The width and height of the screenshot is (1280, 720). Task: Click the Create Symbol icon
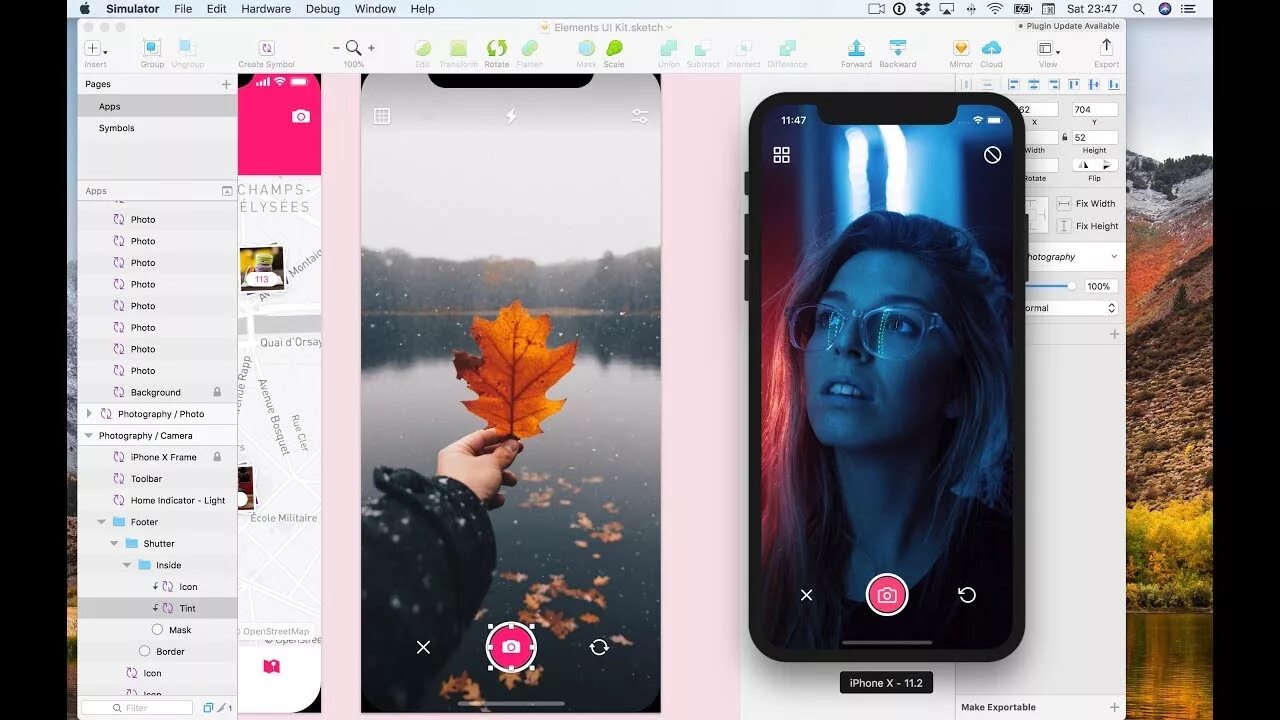pos(266,48)
